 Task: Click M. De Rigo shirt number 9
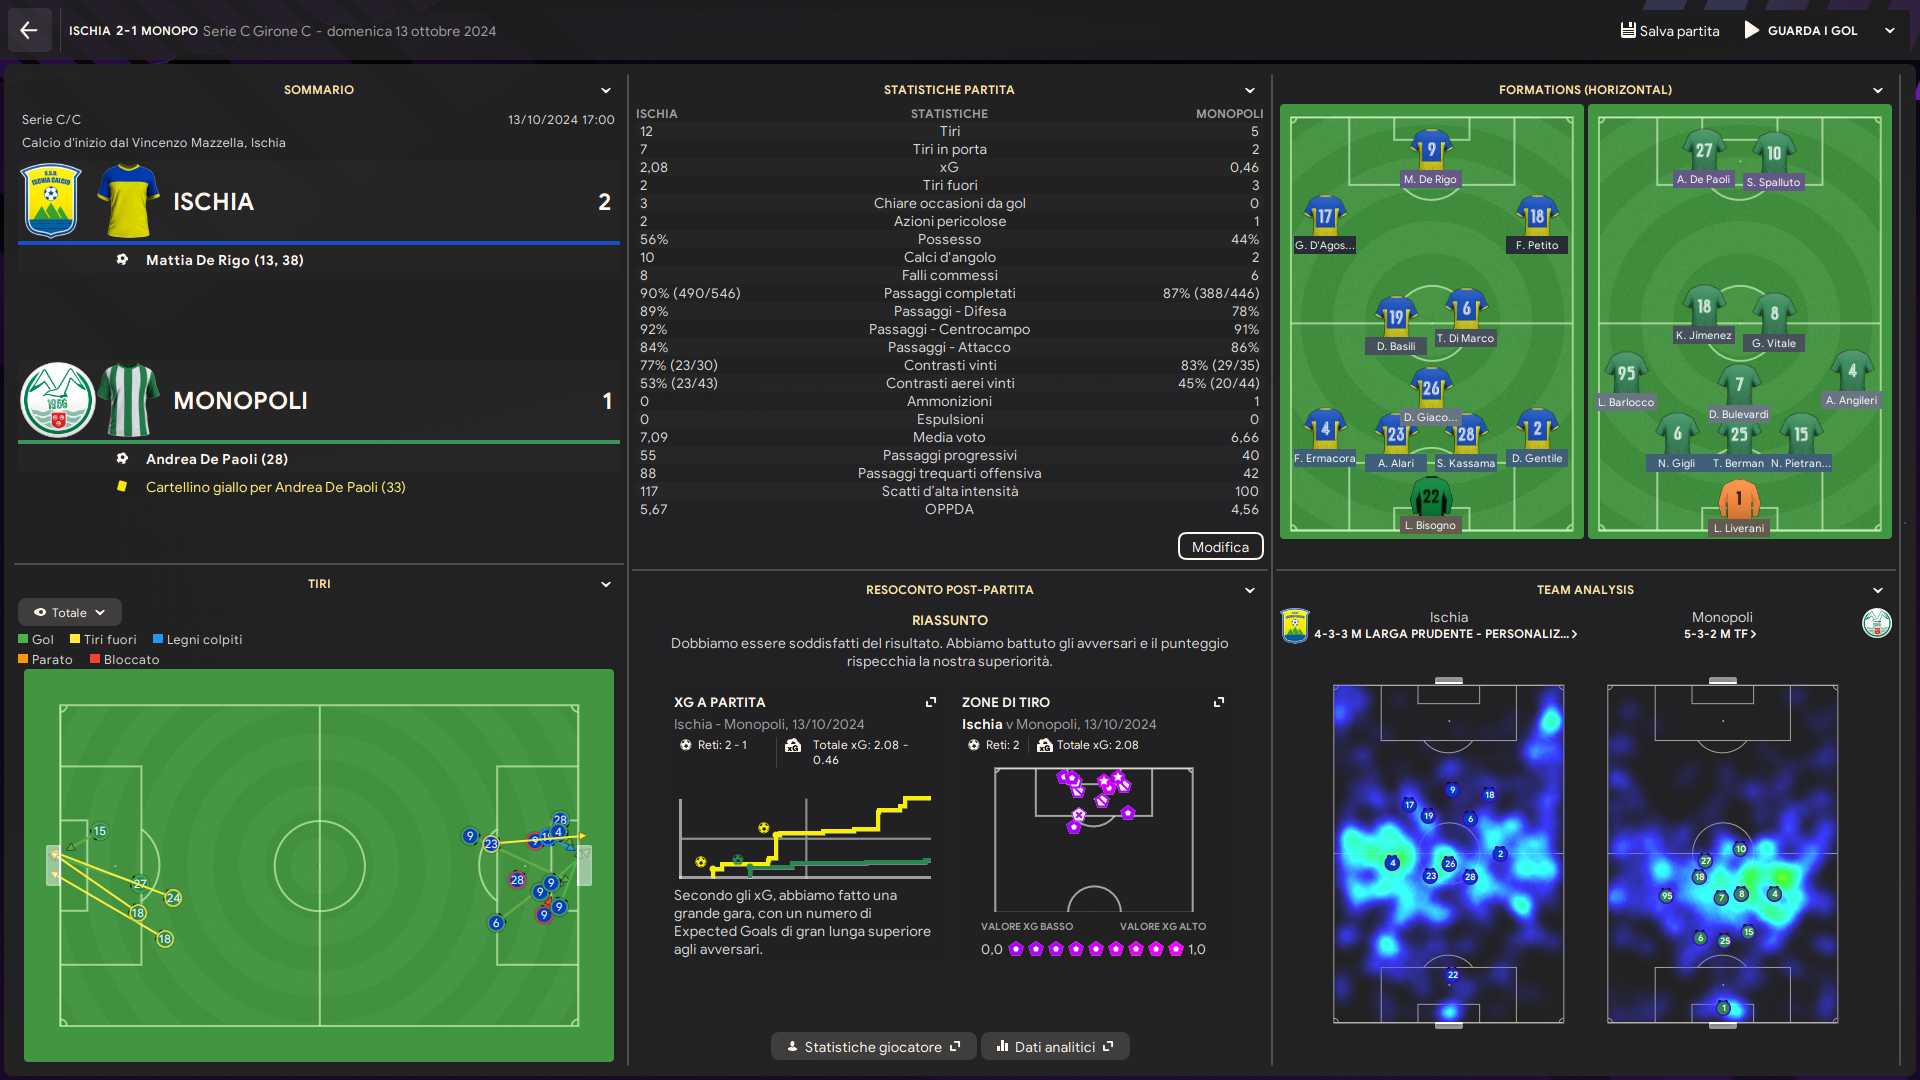tap(1431, 151)
